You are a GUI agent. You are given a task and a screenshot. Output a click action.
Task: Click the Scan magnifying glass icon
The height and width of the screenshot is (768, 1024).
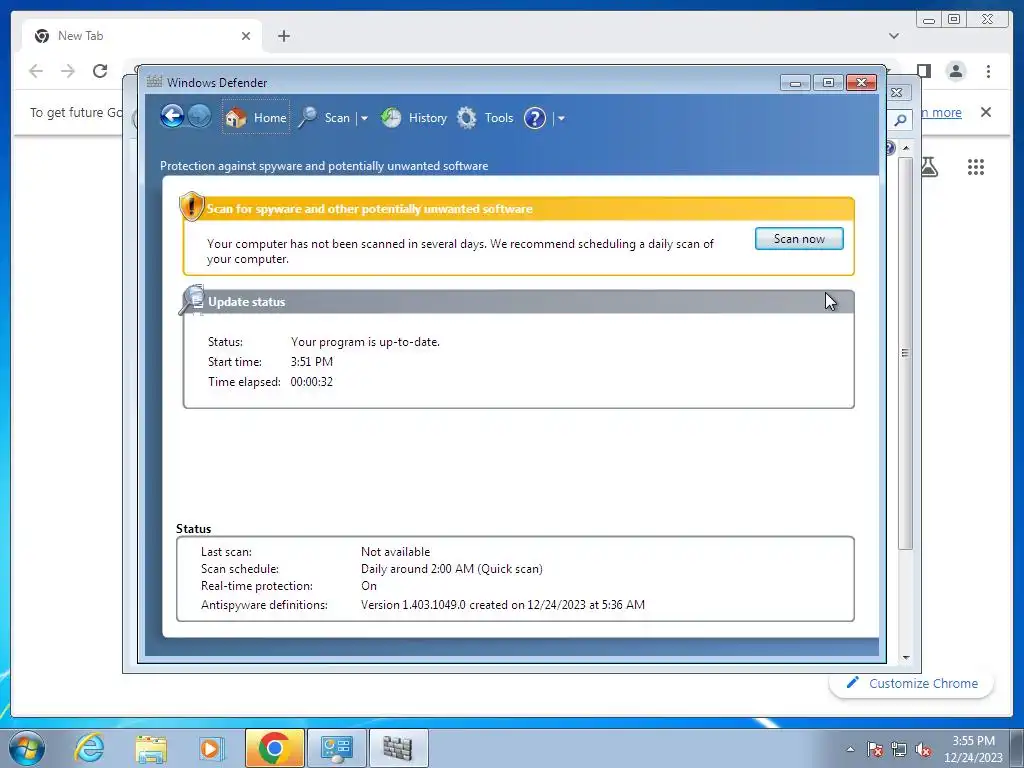click(308, 118)
